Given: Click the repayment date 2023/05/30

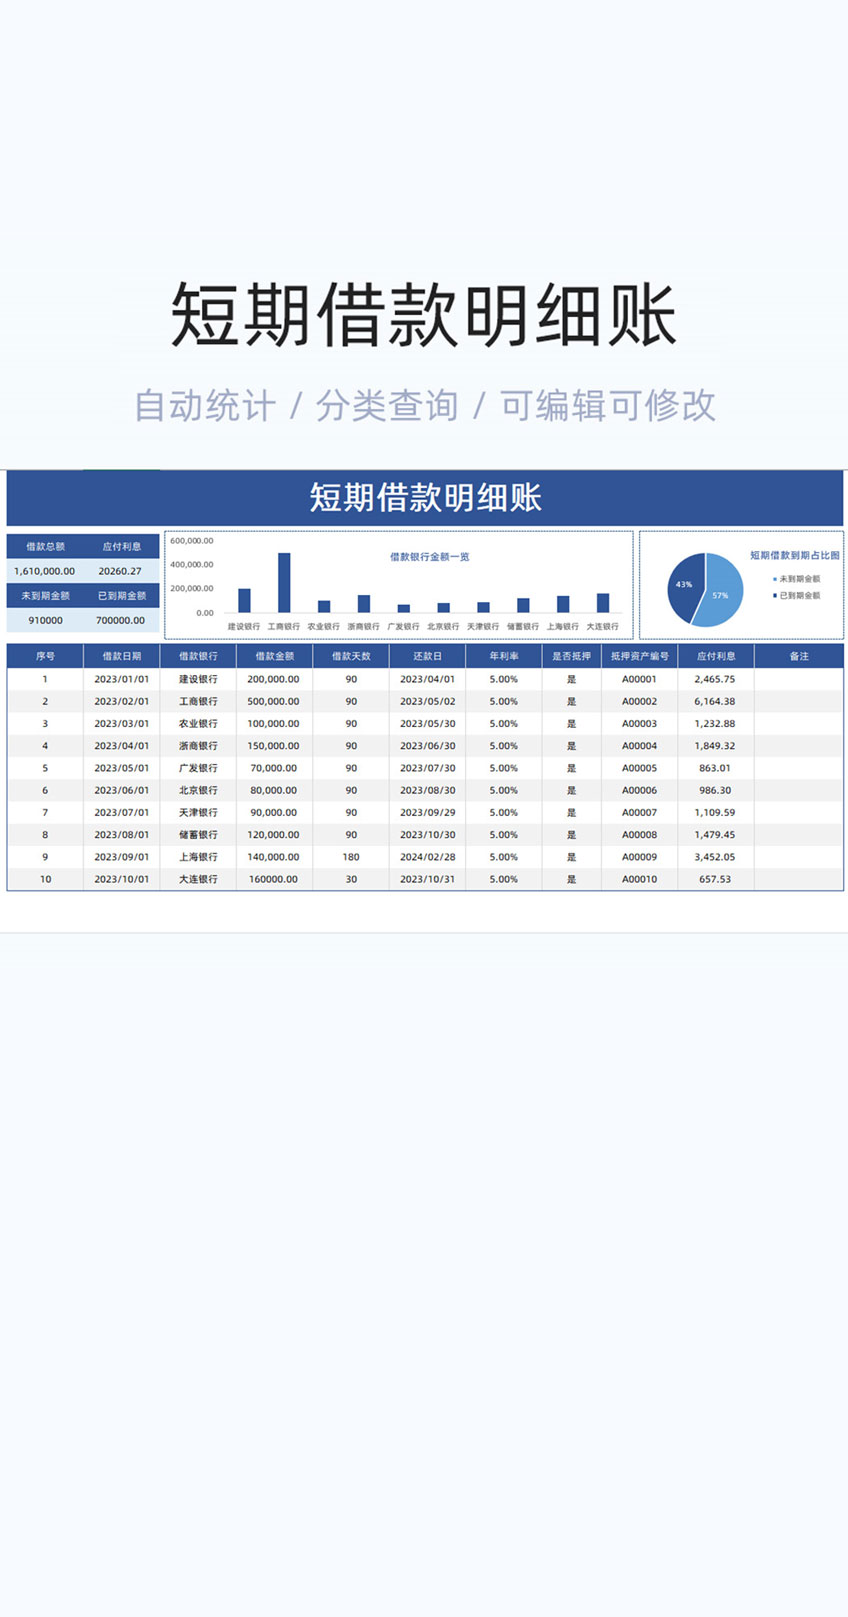Looking at the screenshot, I should click(427, 724).
